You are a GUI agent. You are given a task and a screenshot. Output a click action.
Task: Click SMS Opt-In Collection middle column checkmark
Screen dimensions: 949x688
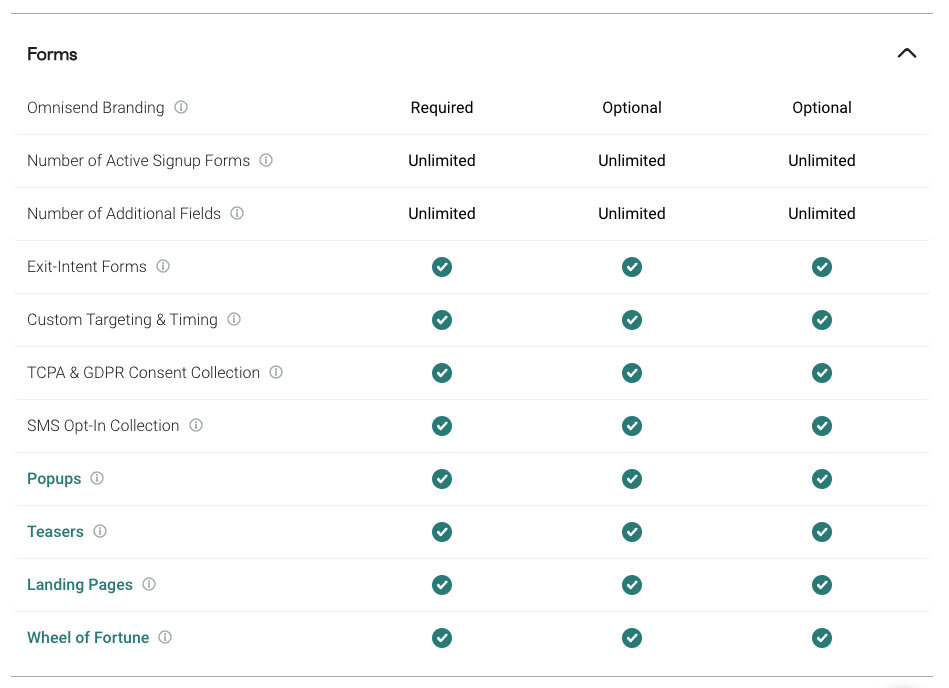pyautogui.click(x=632, y=426)
